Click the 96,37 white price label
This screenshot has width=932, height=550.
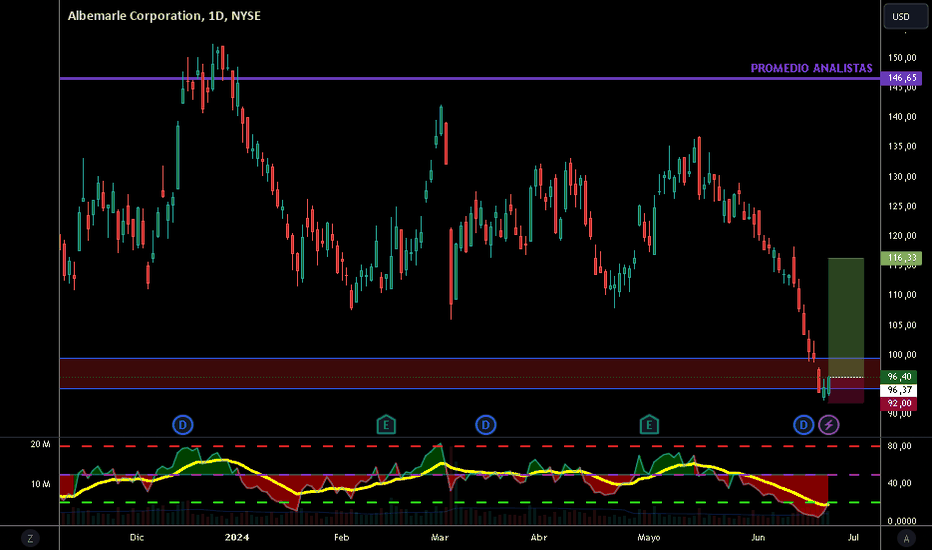pos(899,390)
